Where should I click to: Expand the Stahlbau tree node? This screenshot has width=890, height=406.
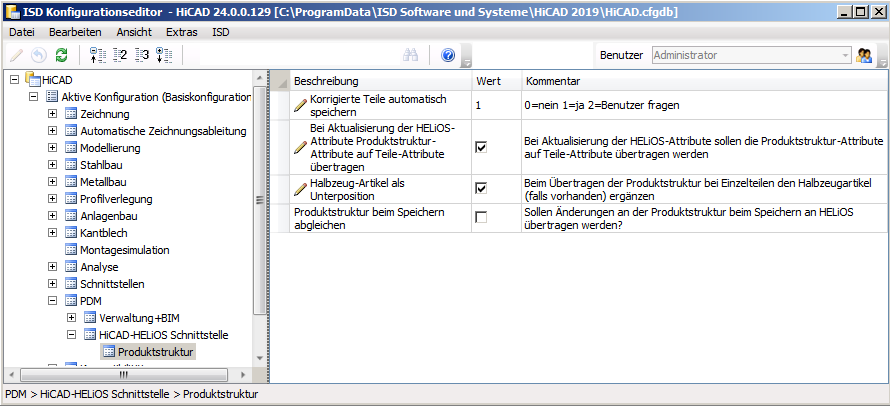tap(52, 164)
